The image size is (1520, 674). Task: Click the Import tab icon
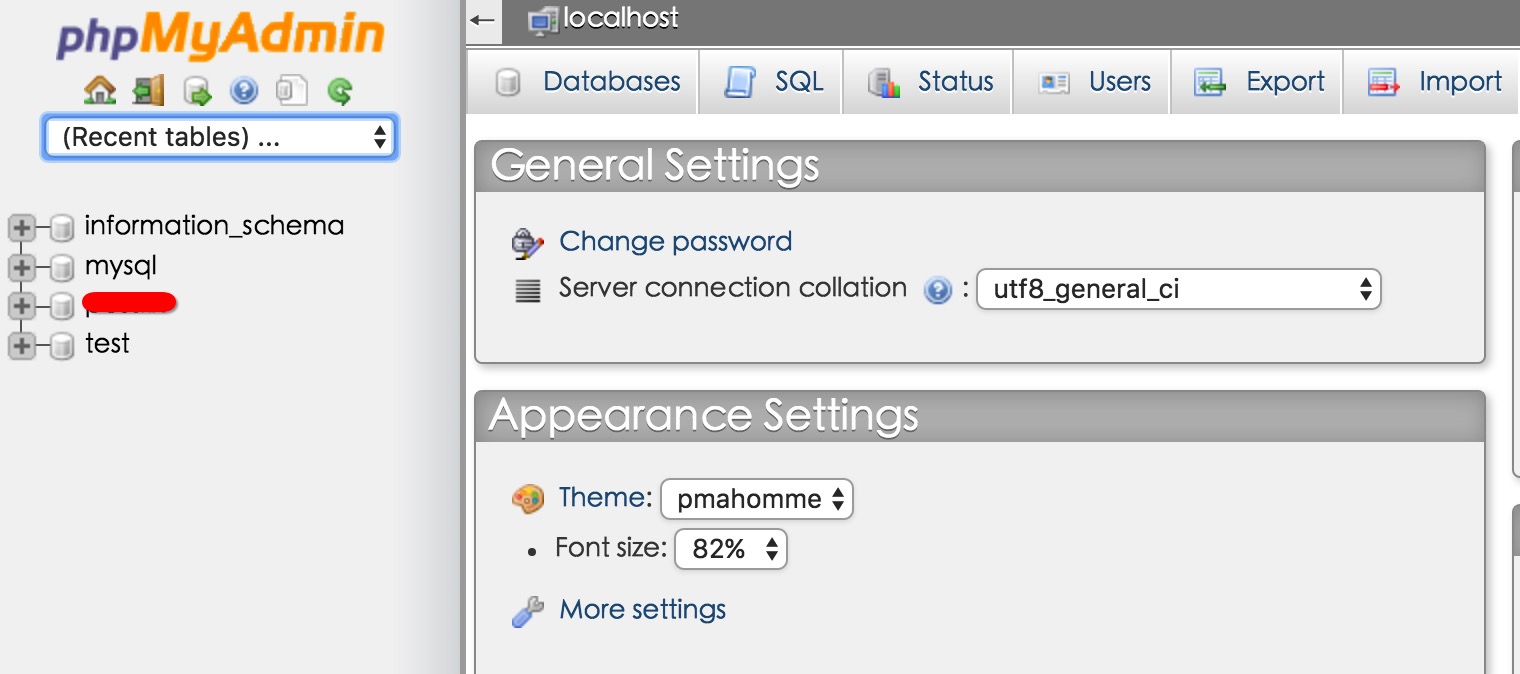click(1384, 83)
